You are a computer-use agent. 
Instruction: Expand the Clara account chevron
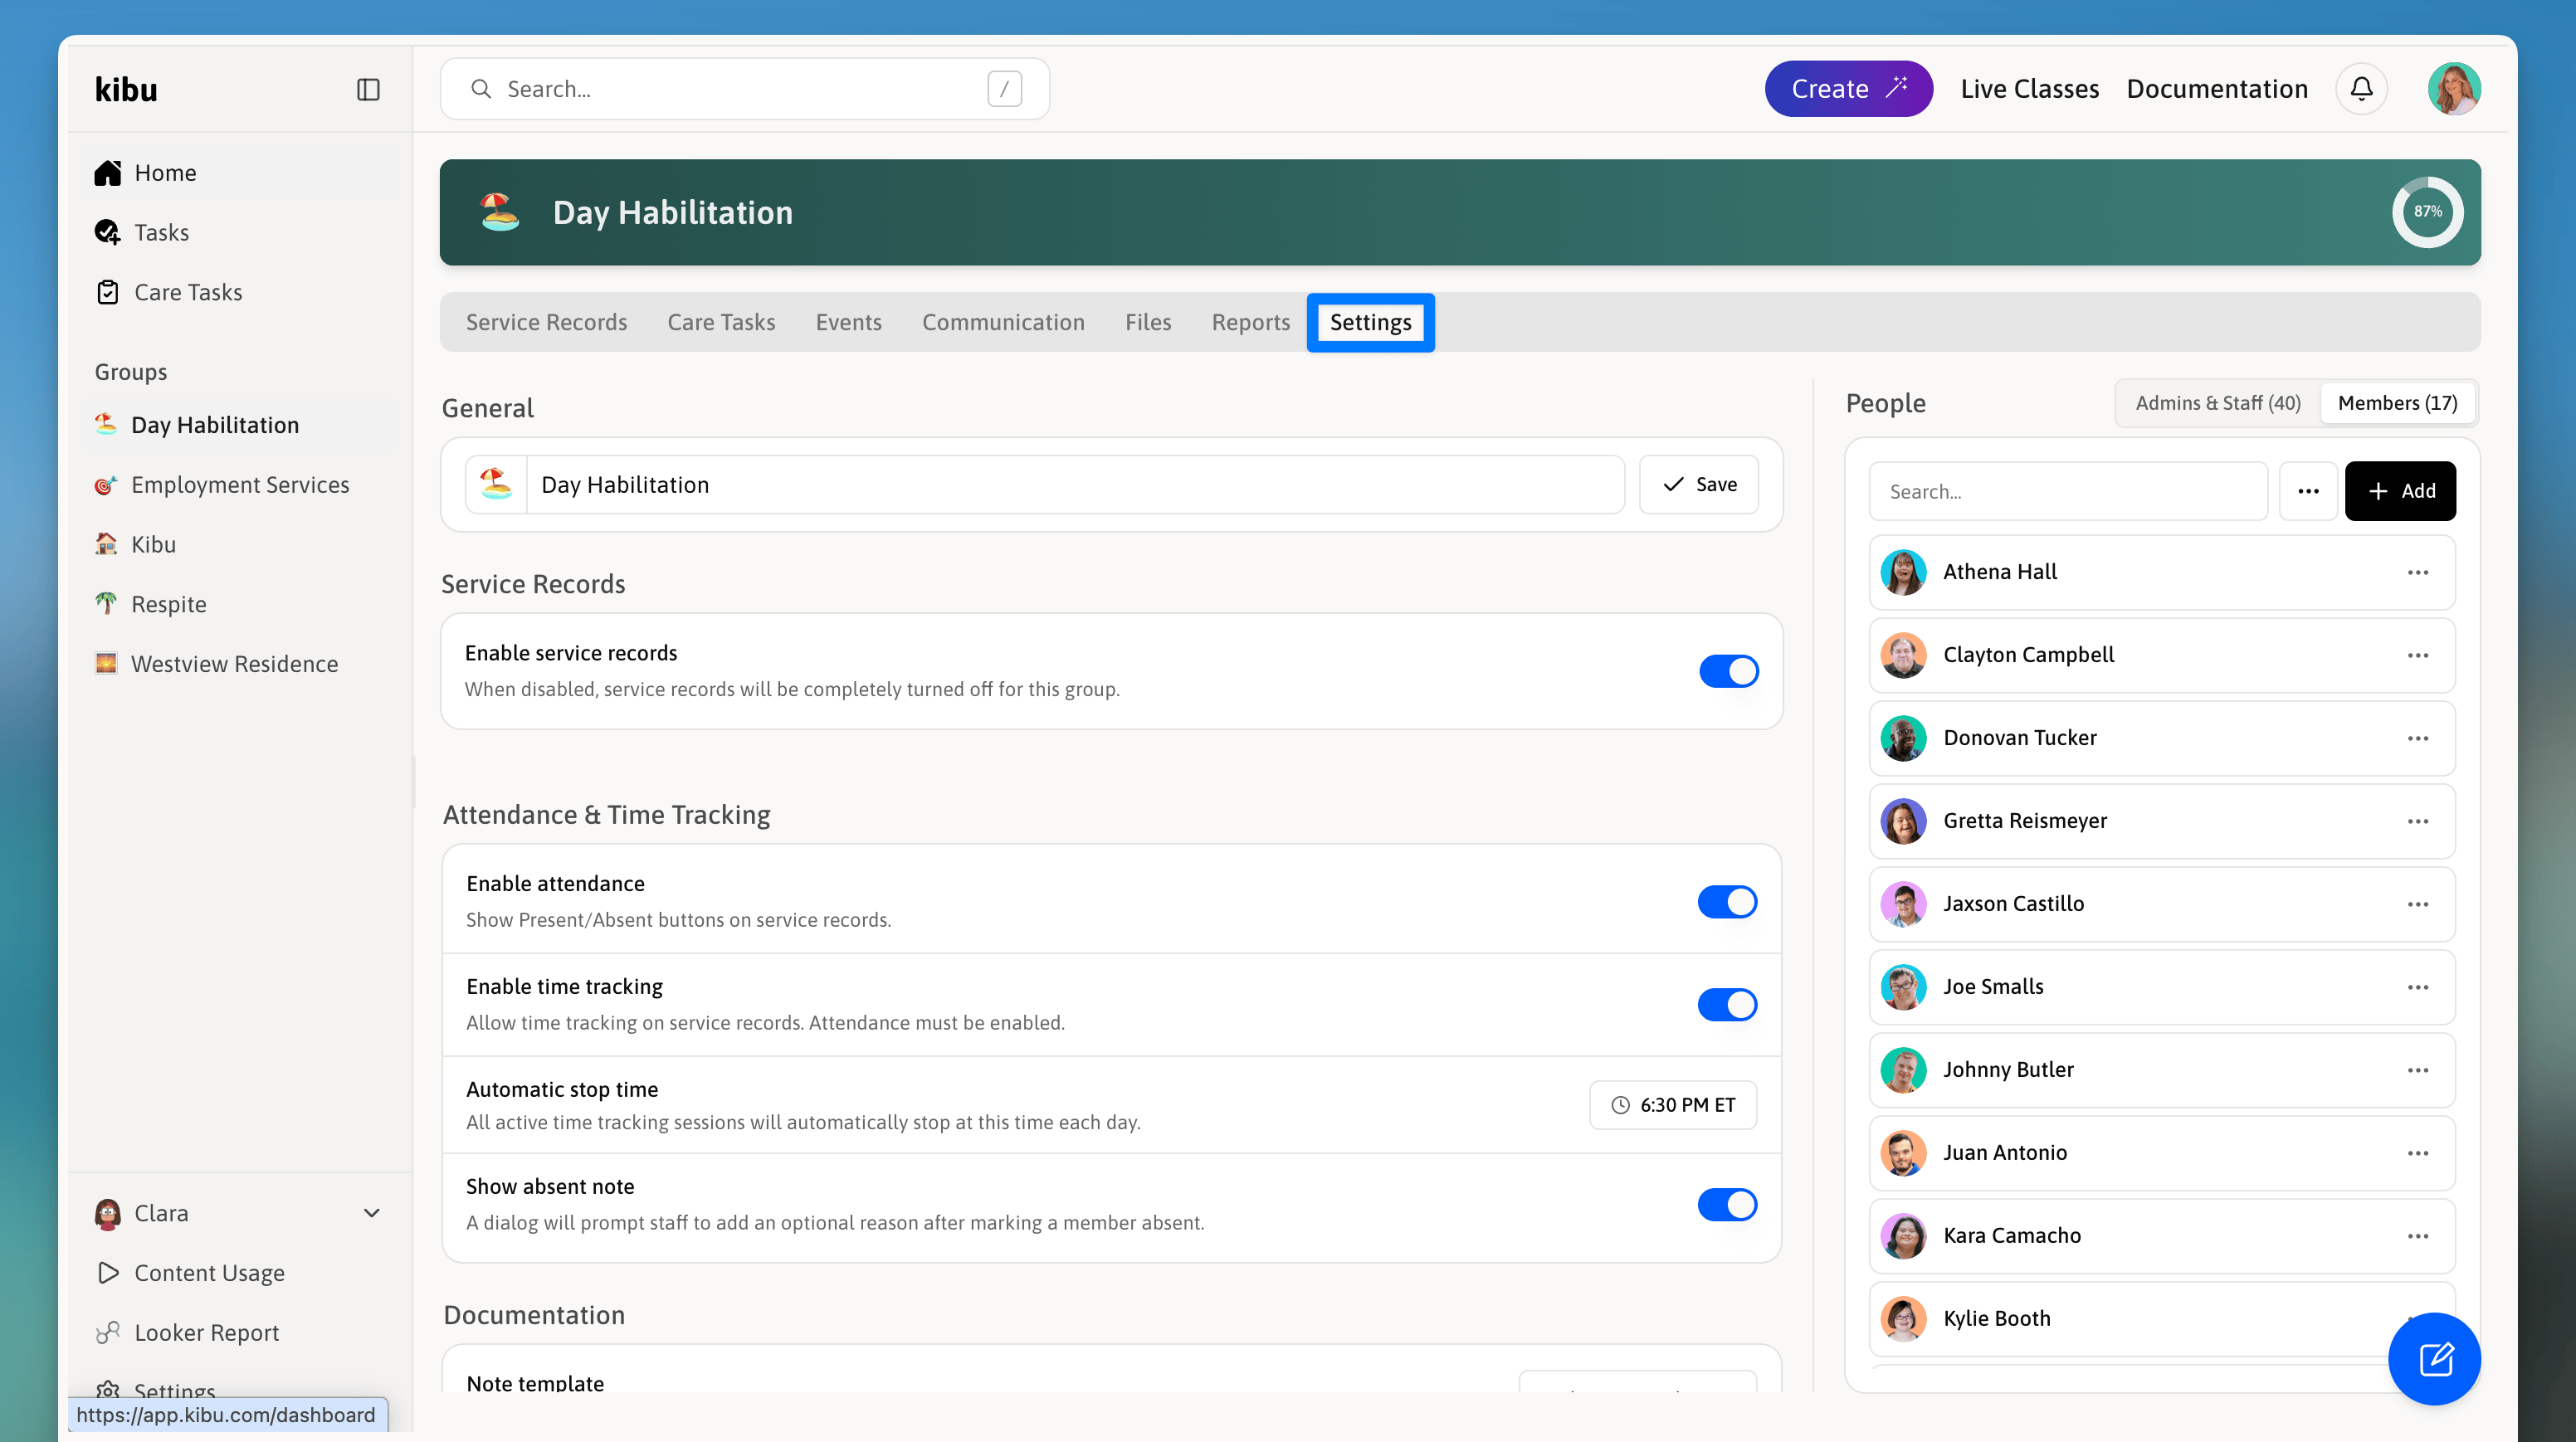click(x=372, y=1213)
